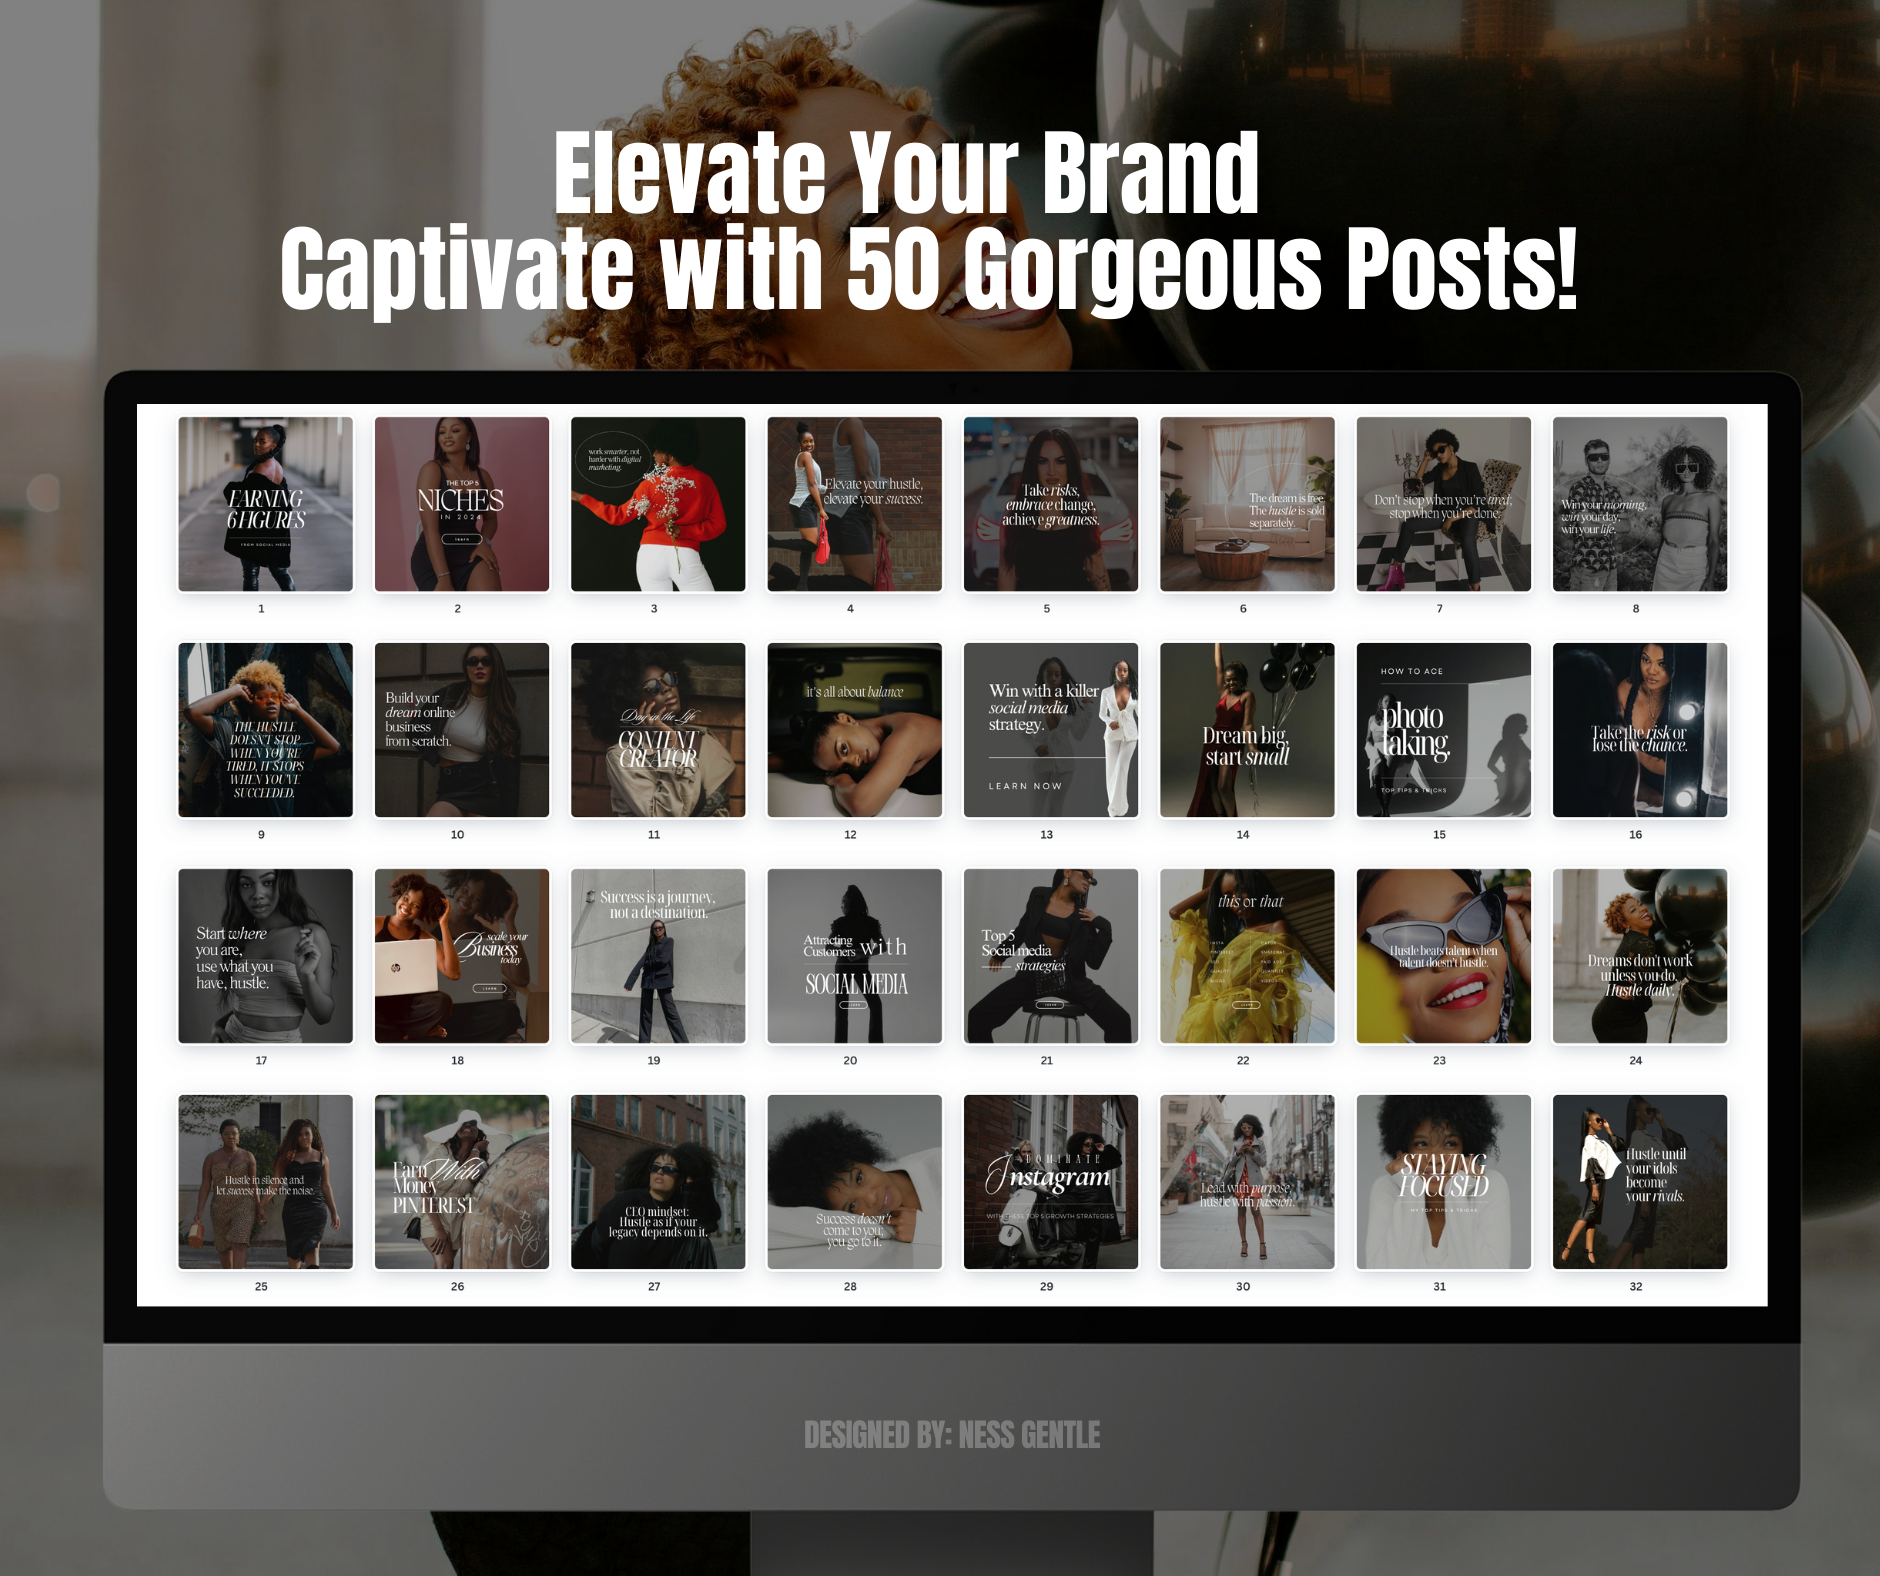Click the 'Win your morning' post thumbnail
This screenshot has width=1880, height=1576.
(x=1640, y=504)
